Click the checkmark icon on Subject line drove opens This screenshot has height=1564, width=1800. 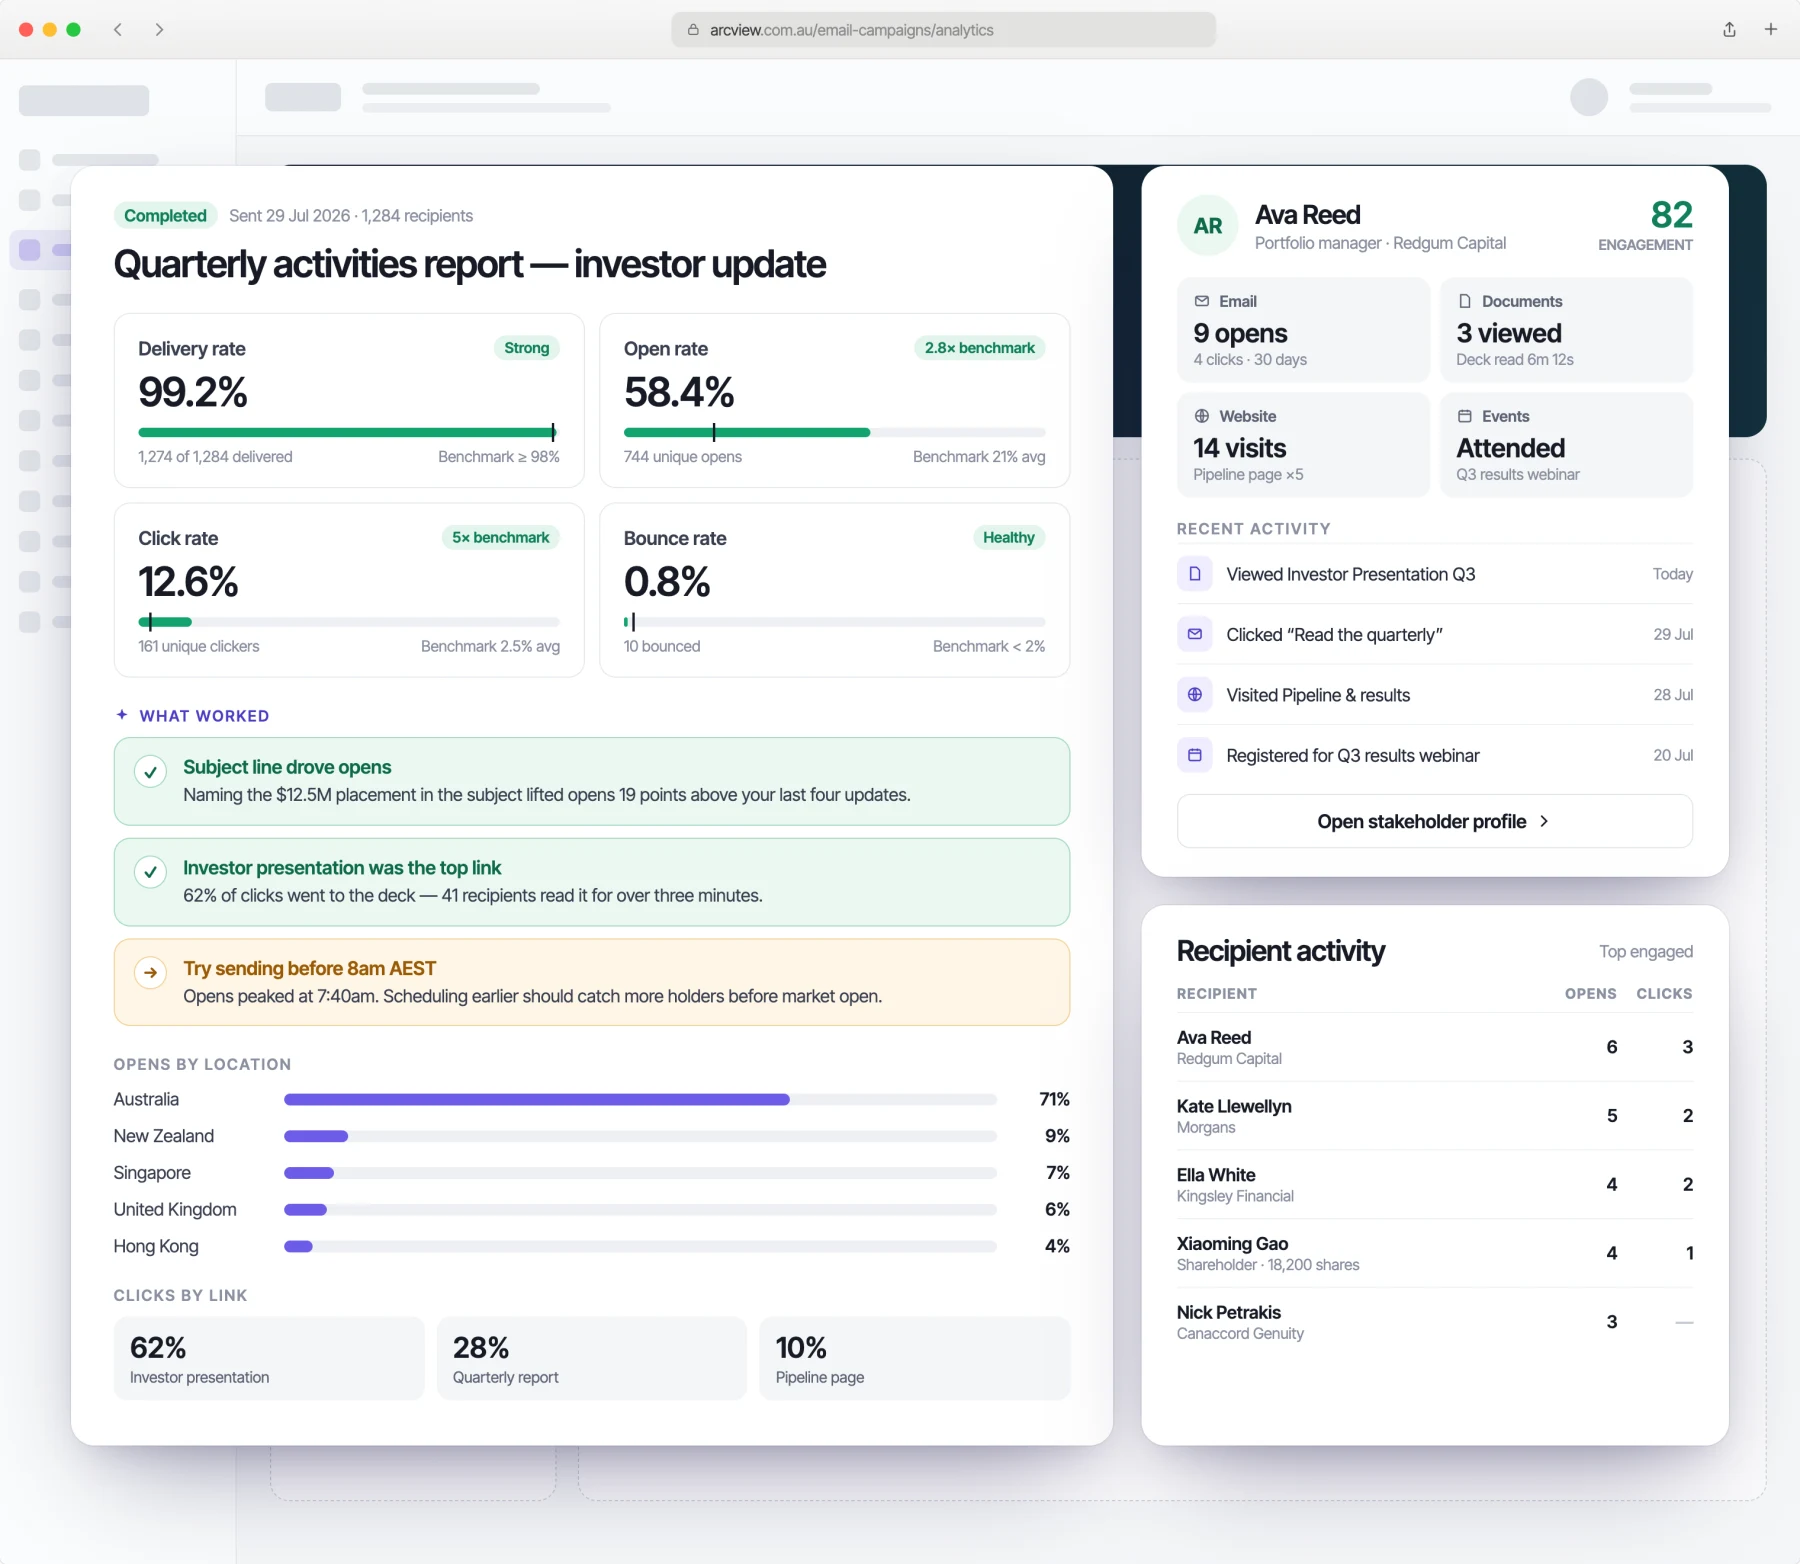pos(150,771)
